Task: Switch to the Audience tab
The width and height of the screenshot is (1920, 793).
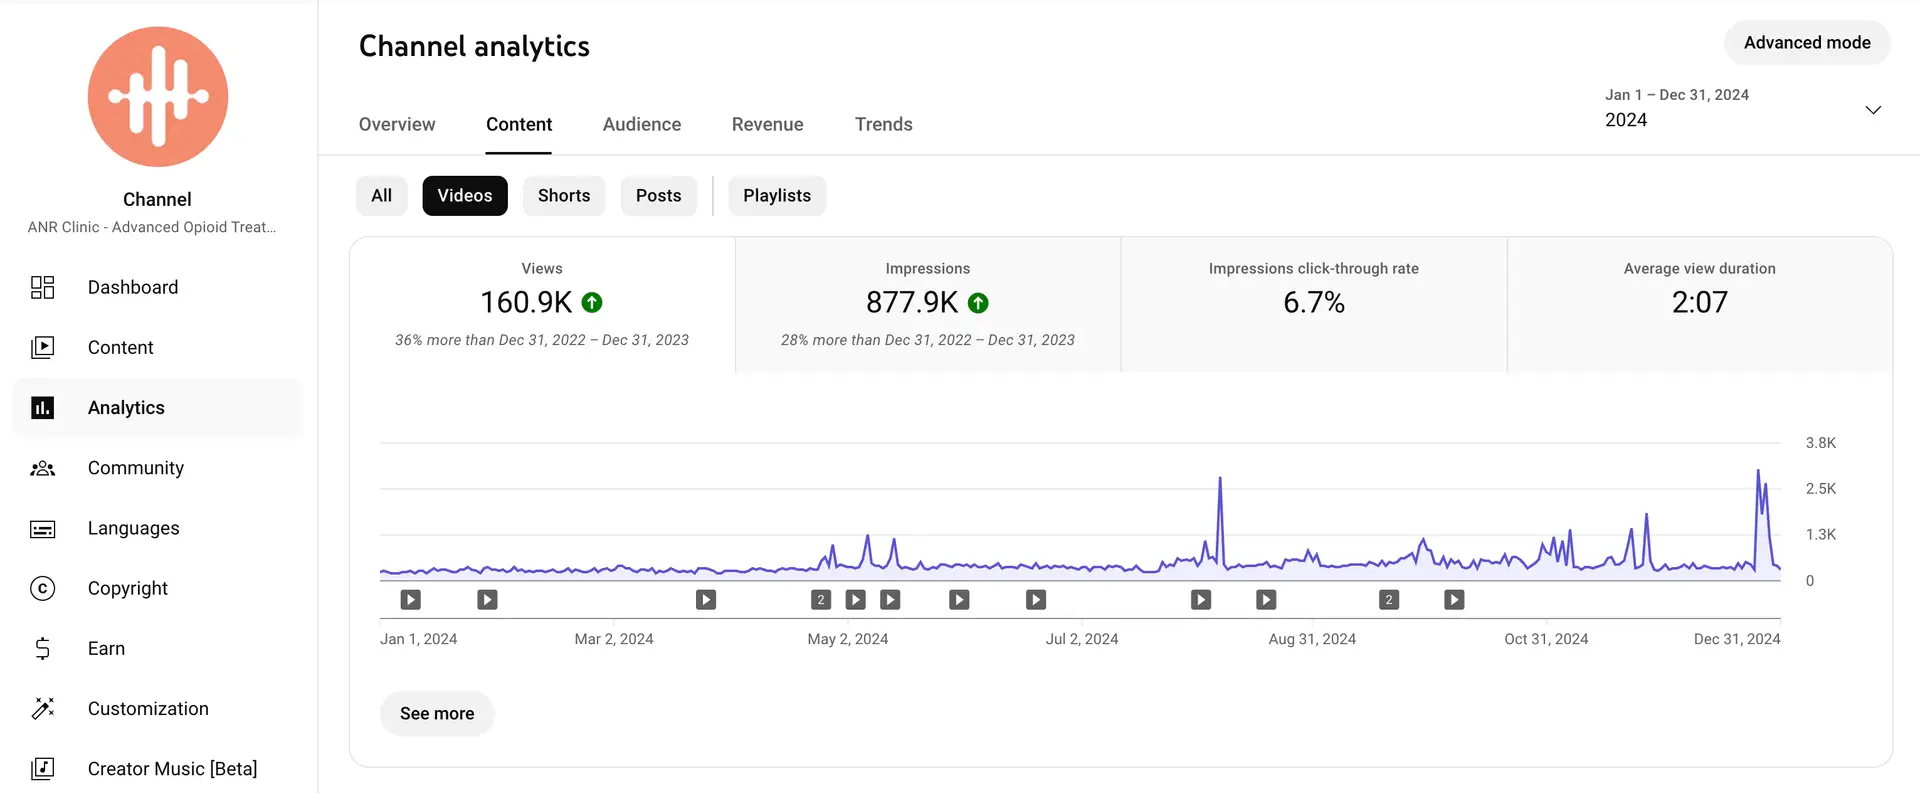Action: click(x=641, y=125)
